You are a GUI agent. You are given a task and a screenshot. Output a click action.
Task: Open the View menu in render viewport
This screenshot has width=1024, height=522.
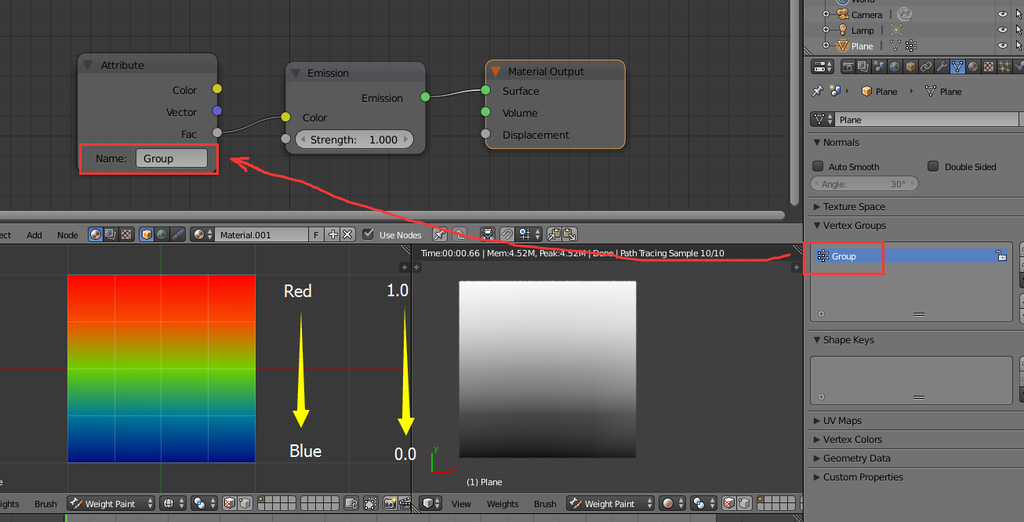[461, 504]
